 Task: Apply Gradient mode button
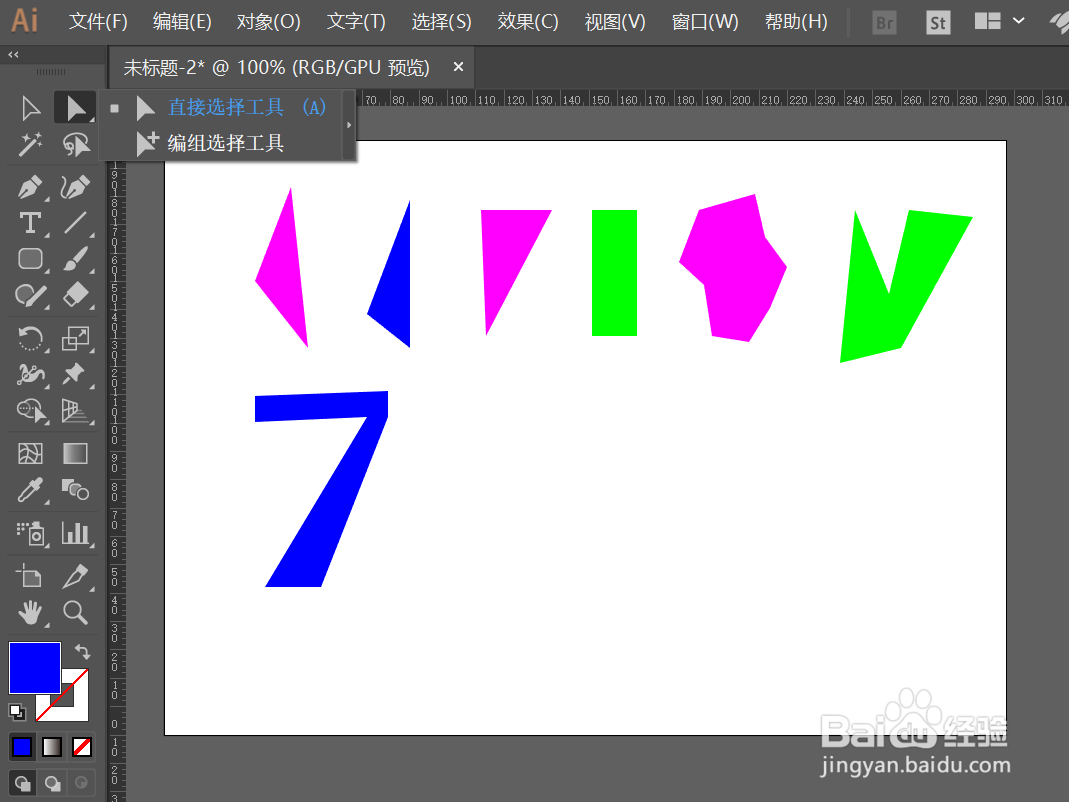pos(52,747)
